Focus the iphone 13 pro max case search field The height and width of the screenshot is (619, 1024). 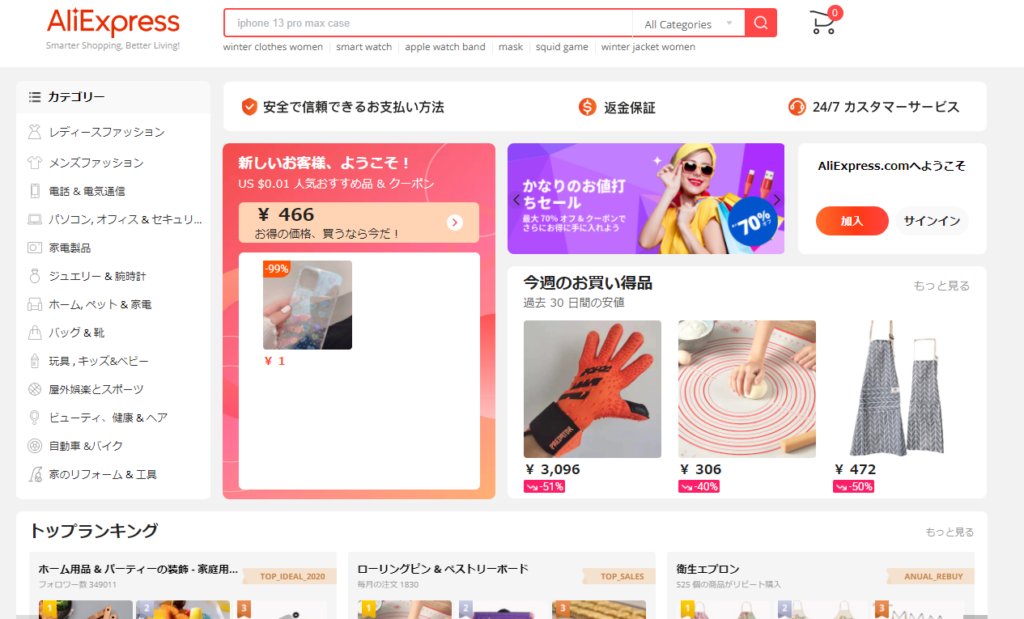428,23
